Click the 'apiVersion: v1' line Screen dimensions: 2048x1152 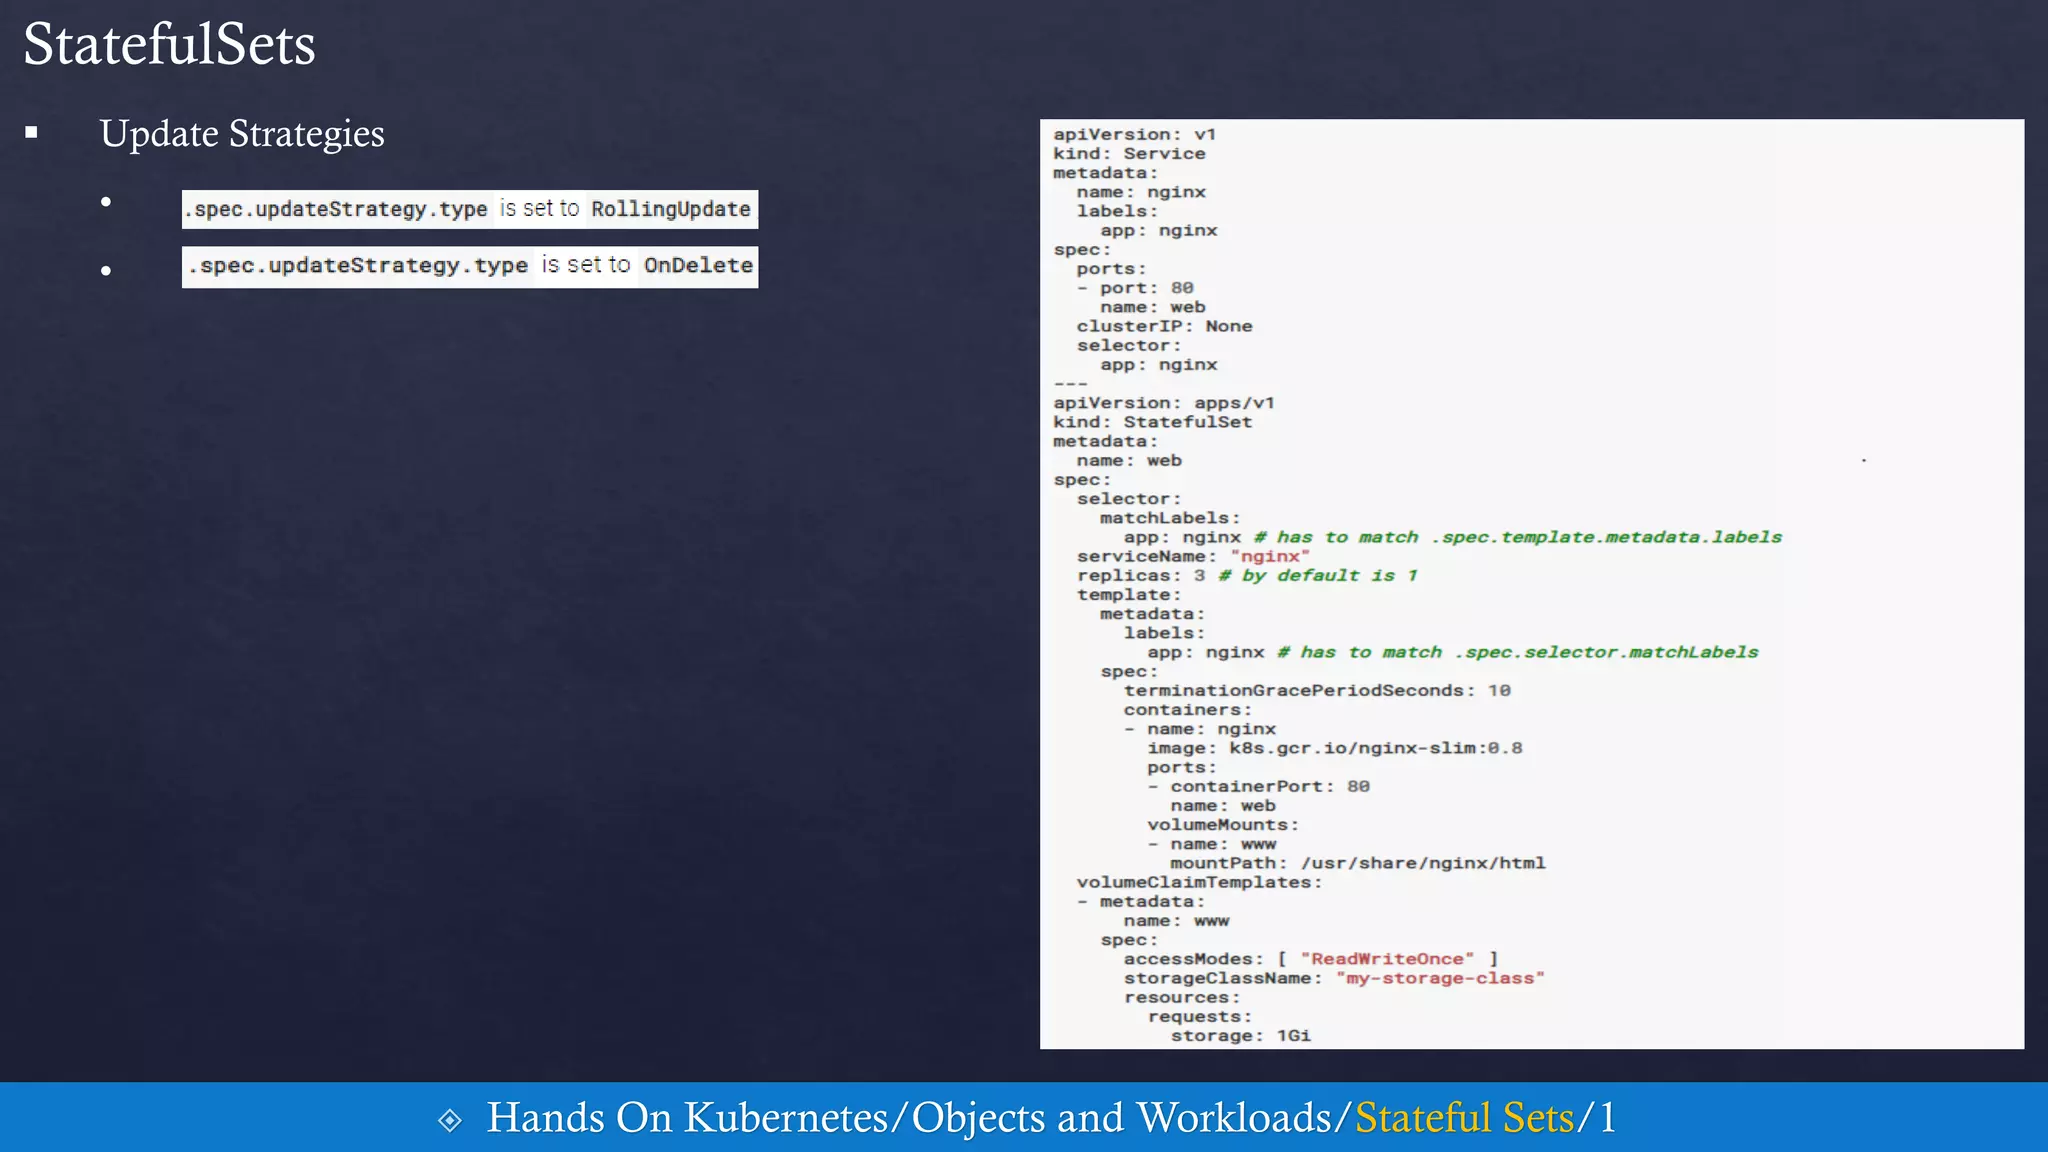click(x=1135, y=135)
